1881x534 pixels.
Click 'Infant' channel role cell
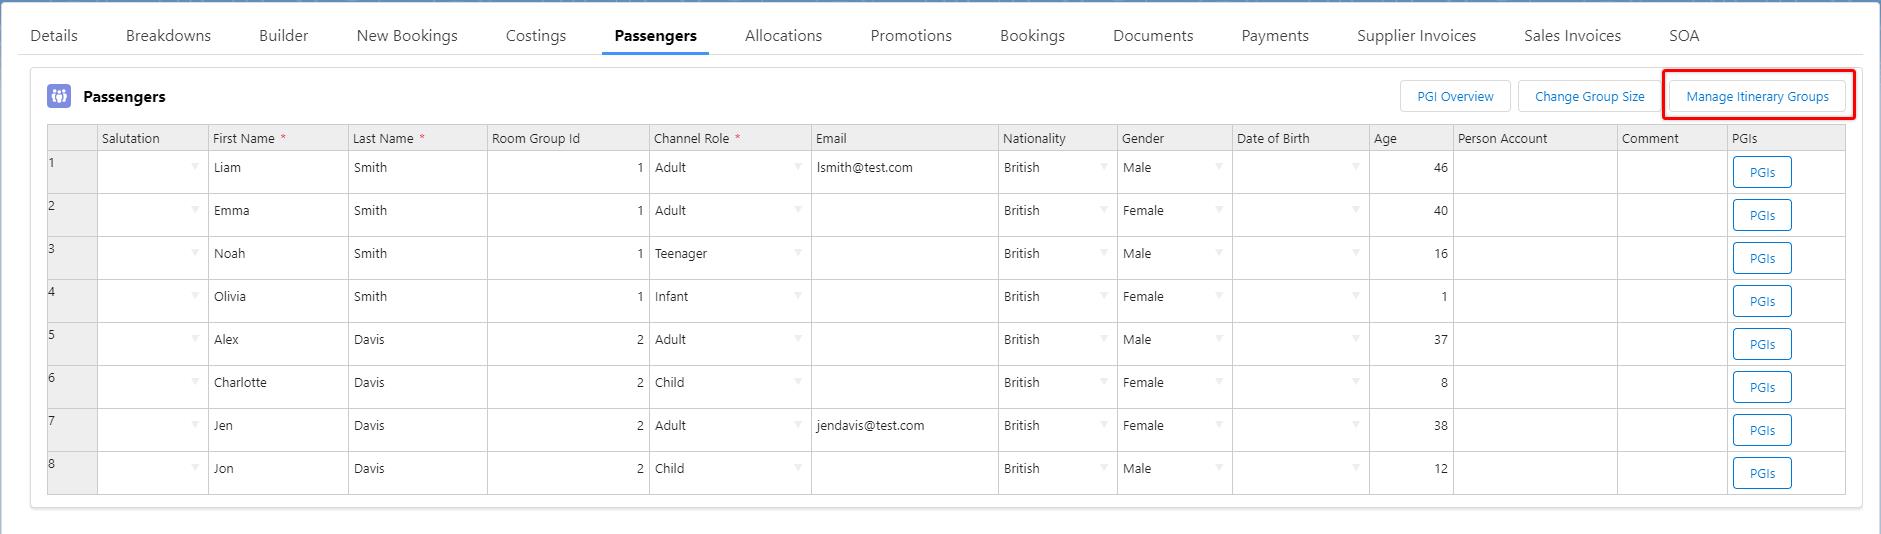click(730, 301)
